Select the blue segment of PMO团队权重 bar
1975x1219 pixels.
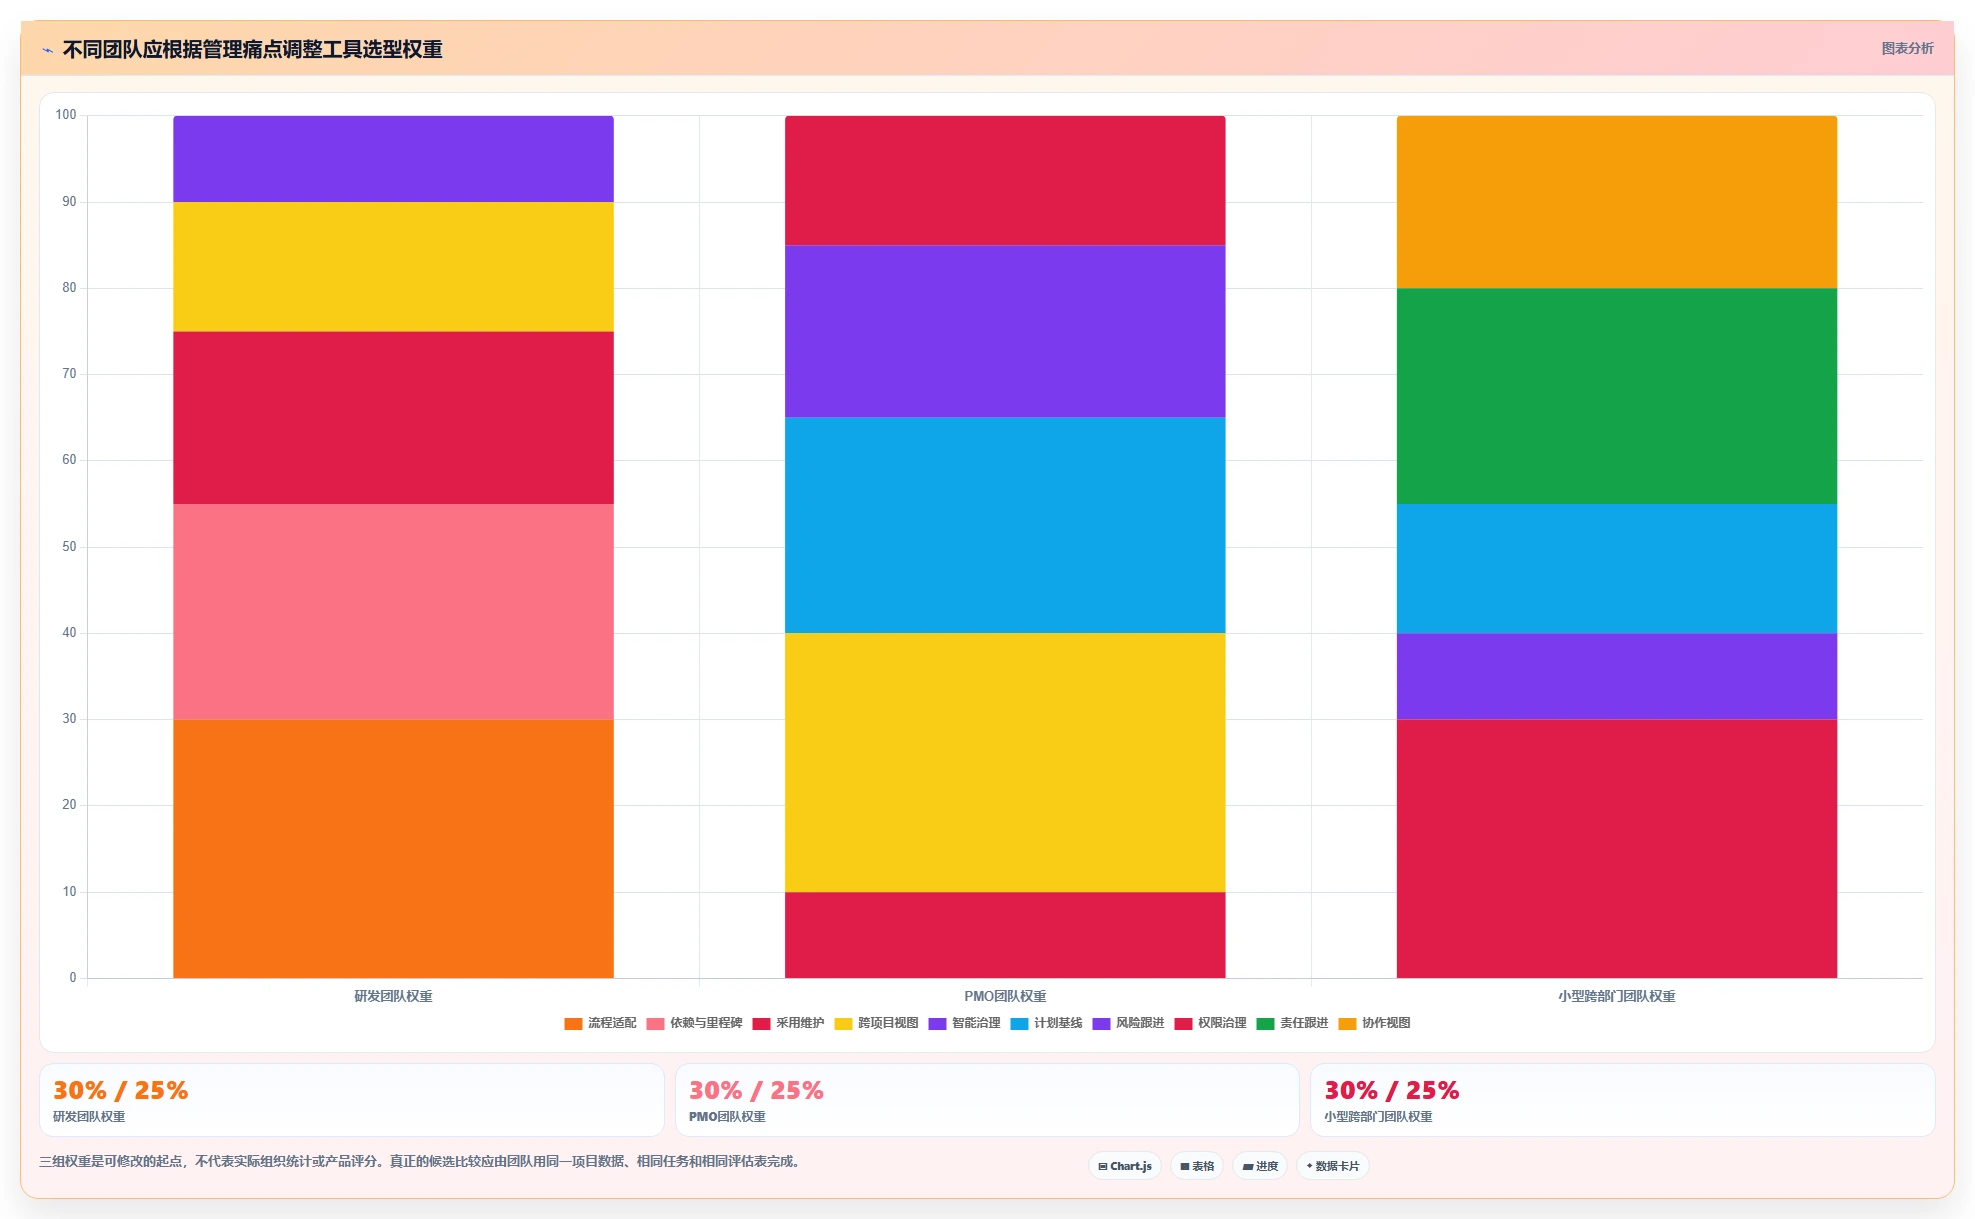click(1005, 525)
